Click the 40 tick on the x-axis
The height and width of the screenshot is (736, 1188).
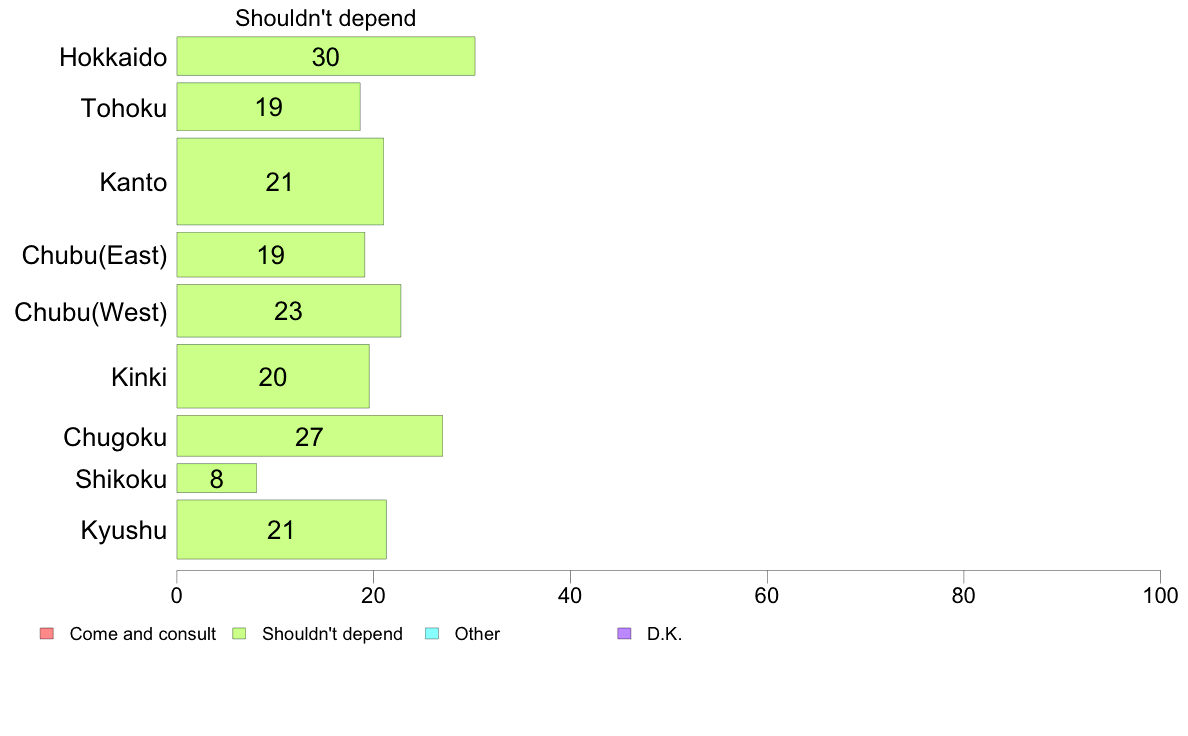pos(570,596)
